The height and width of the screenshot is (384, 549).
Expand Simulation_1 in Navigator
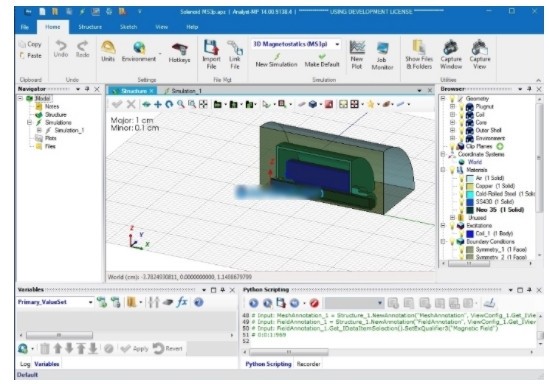coord(39,130)
